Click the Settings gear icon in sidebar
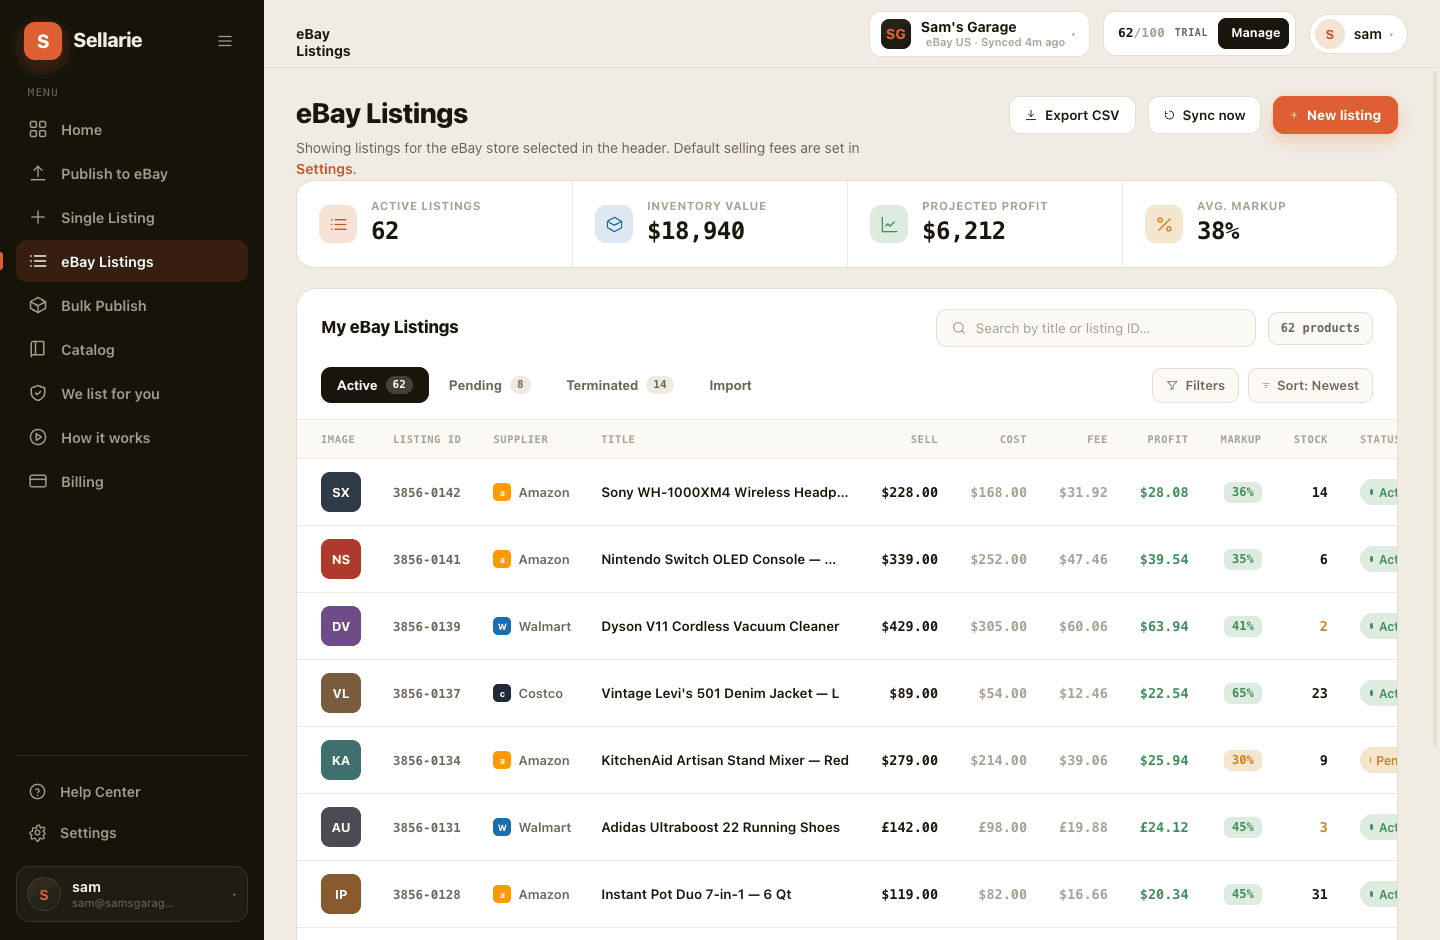This screenshot has height=940, width=1440. click(x=38, y=833)
